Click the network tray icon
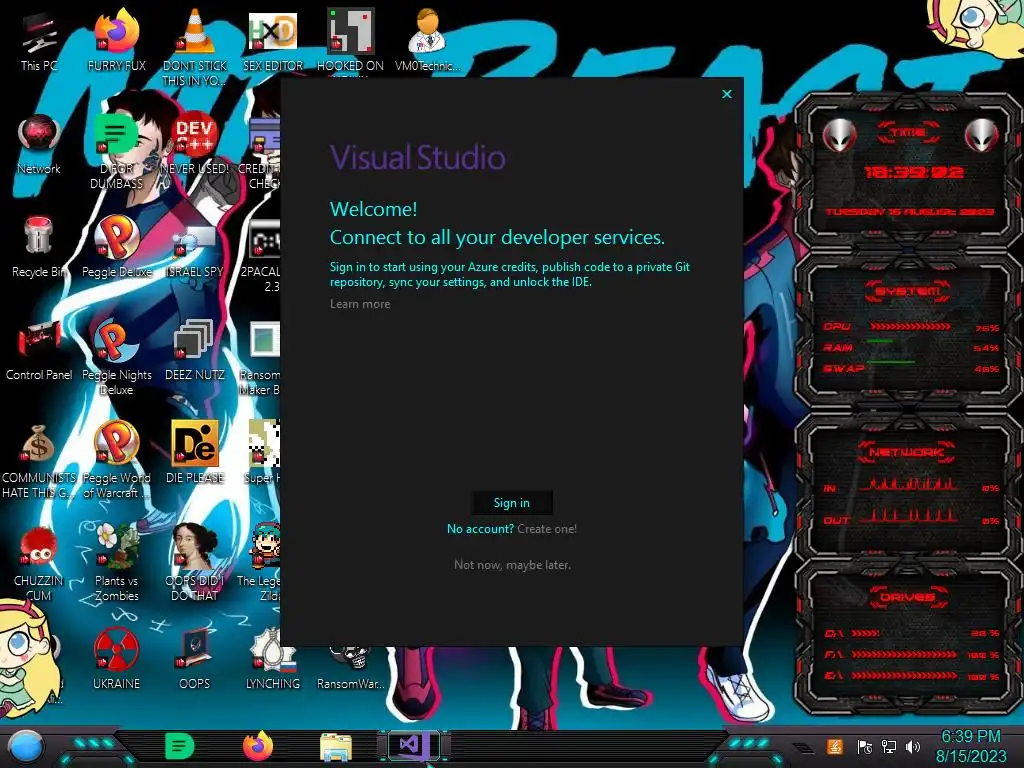The width and height of the screenshot is (1024, 768). click(889, 746)
